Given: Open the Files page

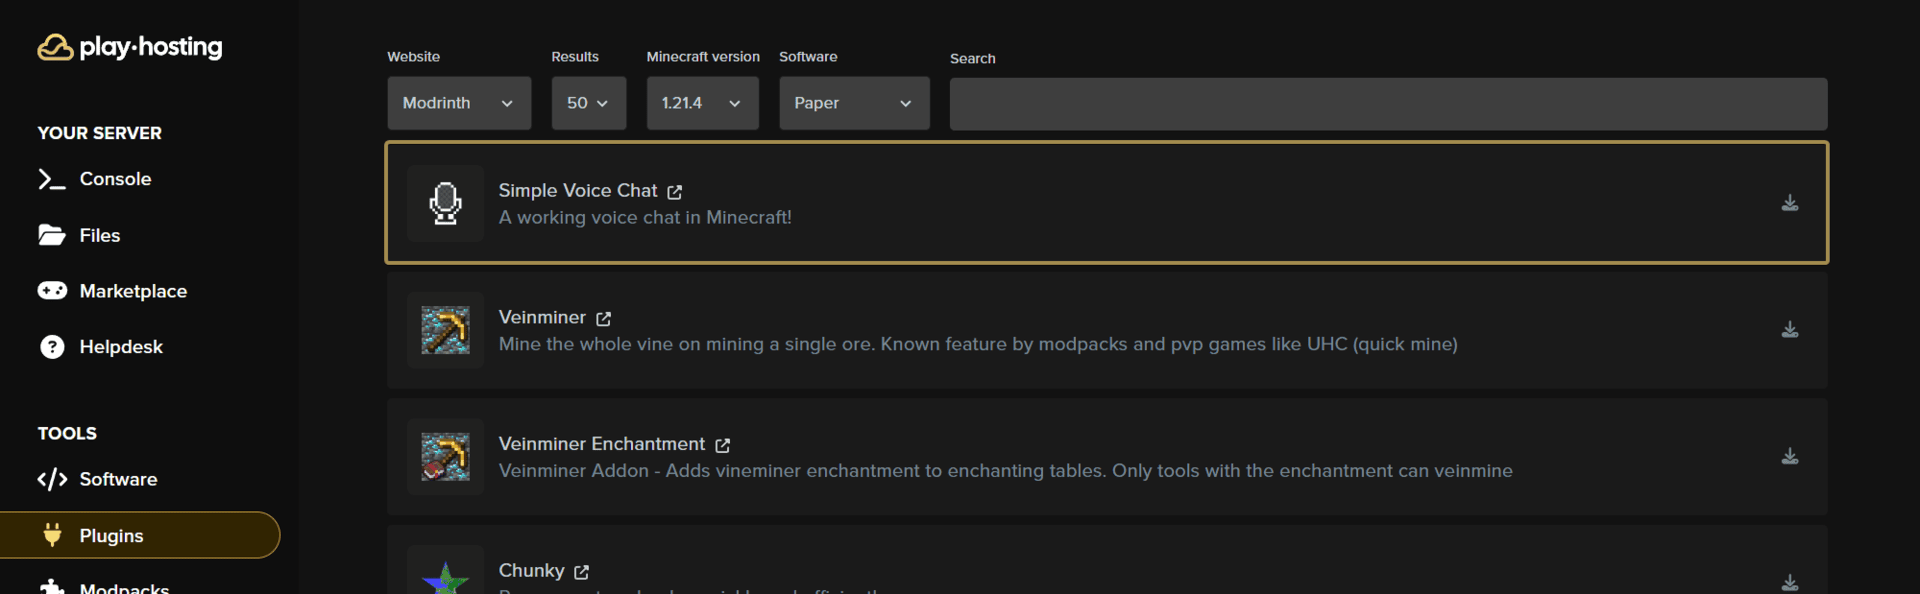Looking at the screenshot, I should [x=79, y=235].
